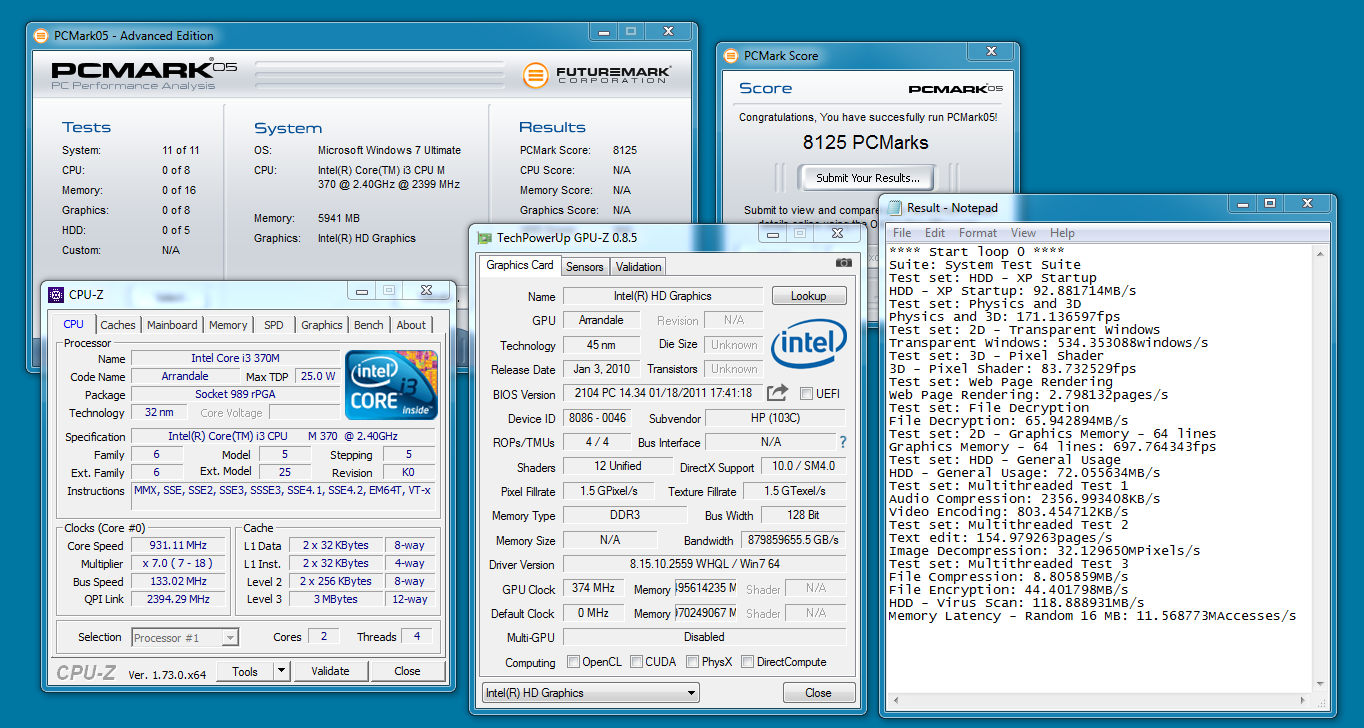Toggle the DirectCompute checkbox

click(x=747, y=662)
